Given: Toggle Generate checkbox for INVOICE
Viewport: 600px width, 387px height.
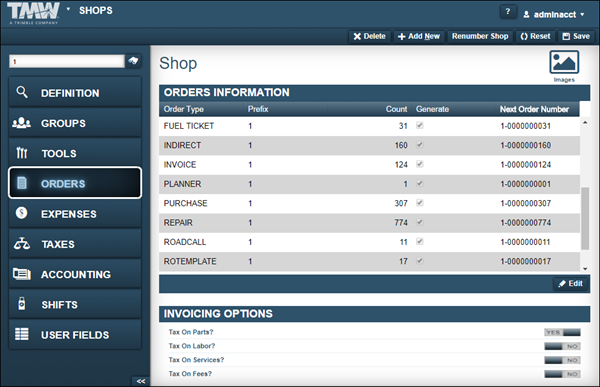Looking at the screenshot, I should 420,164.
